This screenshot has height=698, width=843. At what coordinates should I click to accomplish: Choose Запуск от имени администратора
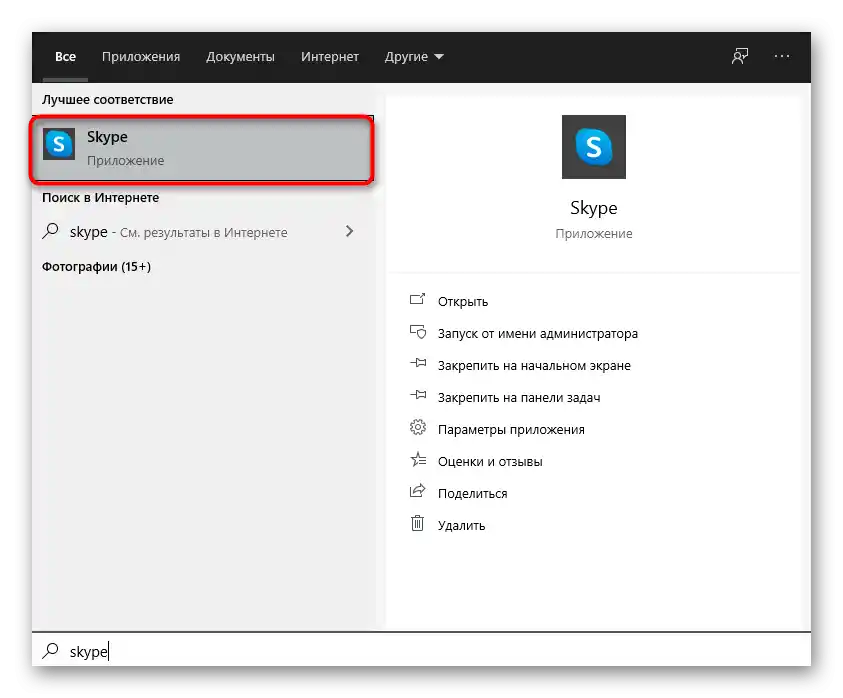point(538,334)
